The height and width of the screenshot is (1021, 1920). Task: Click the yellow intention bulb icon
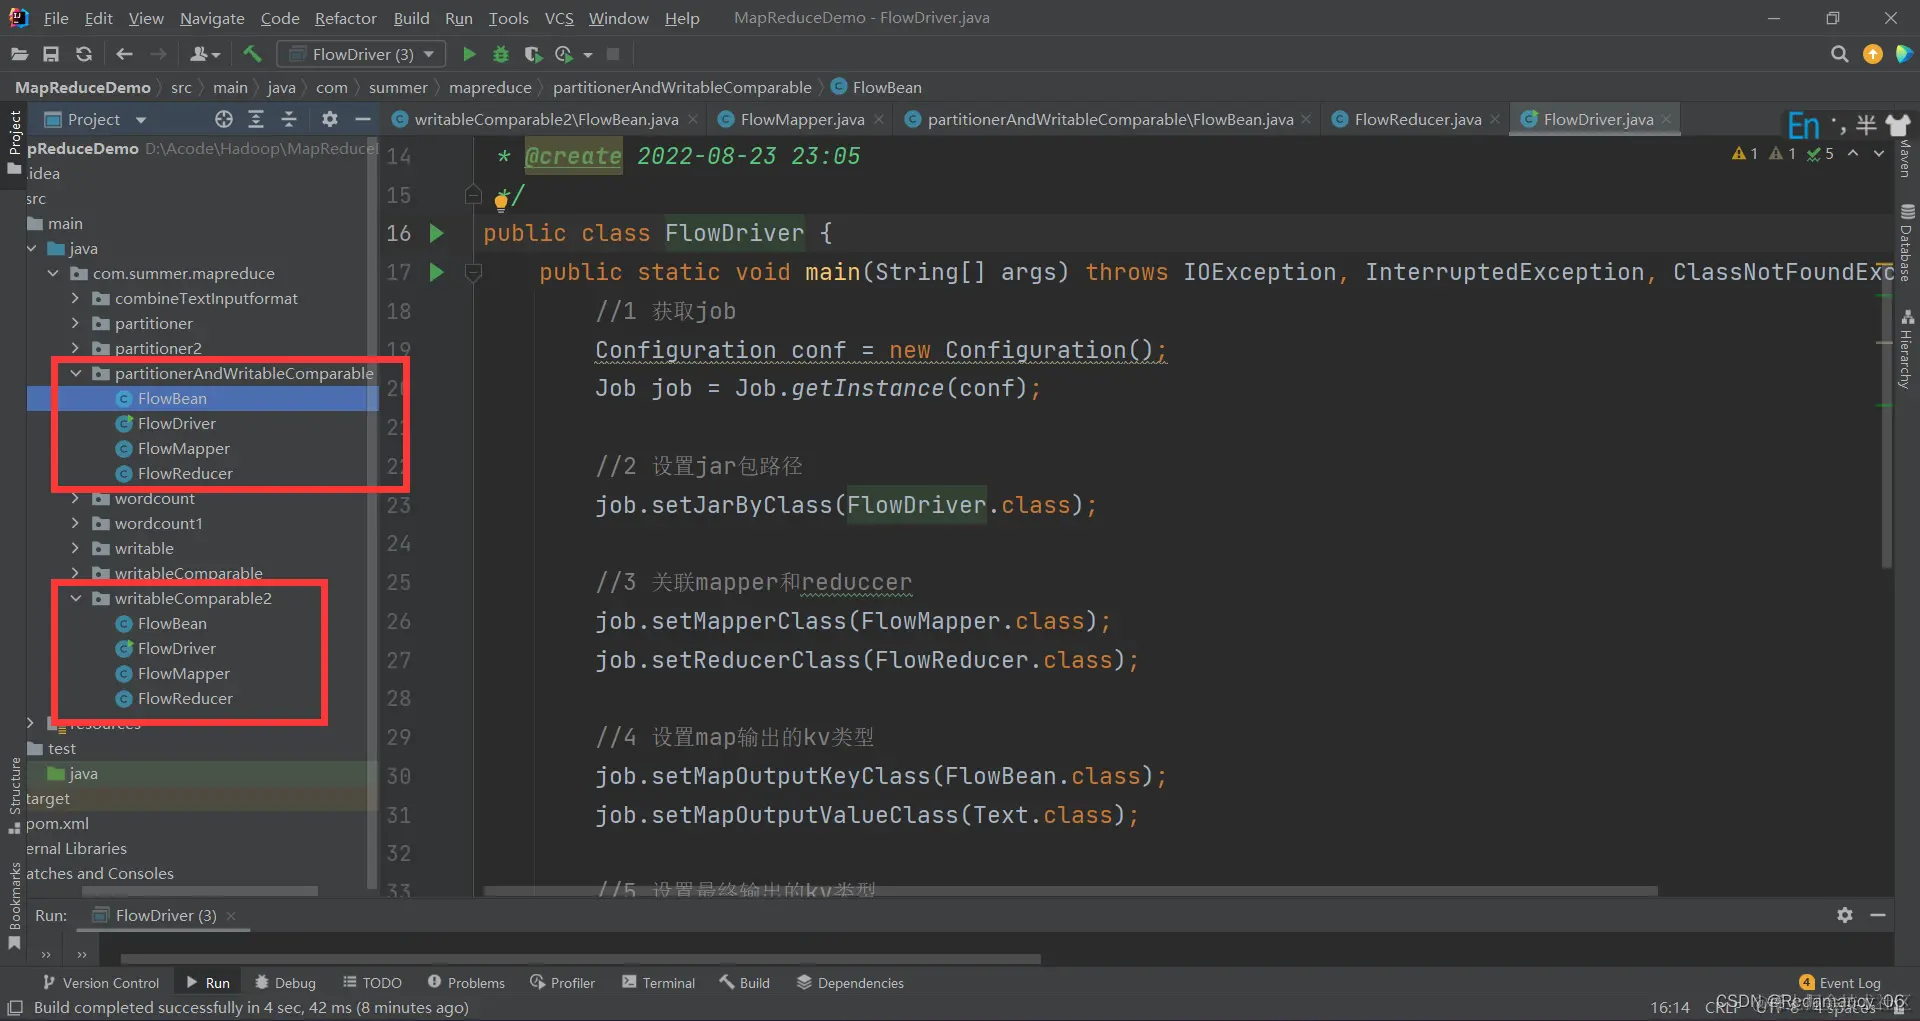pos(501,201)
